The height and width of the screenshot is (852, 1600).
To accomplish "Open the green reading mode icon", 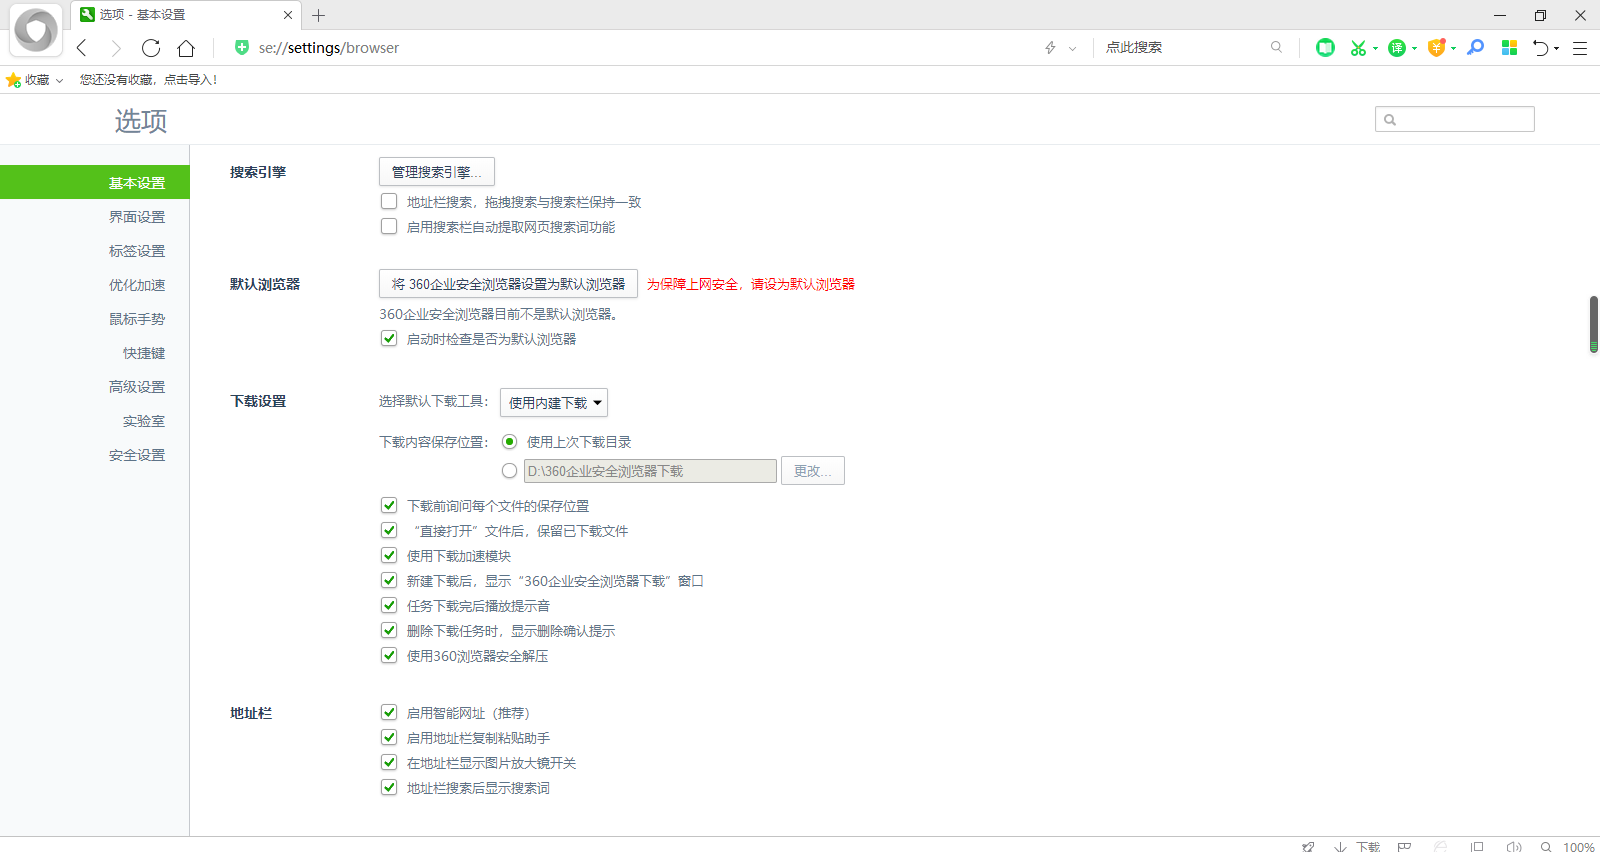I will [x=1325, y=47].
